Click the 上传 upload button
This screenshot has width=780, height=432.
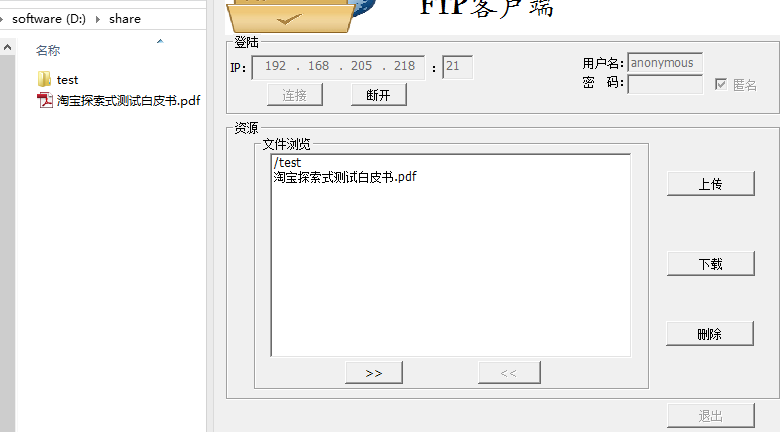(x=710, y=184)
